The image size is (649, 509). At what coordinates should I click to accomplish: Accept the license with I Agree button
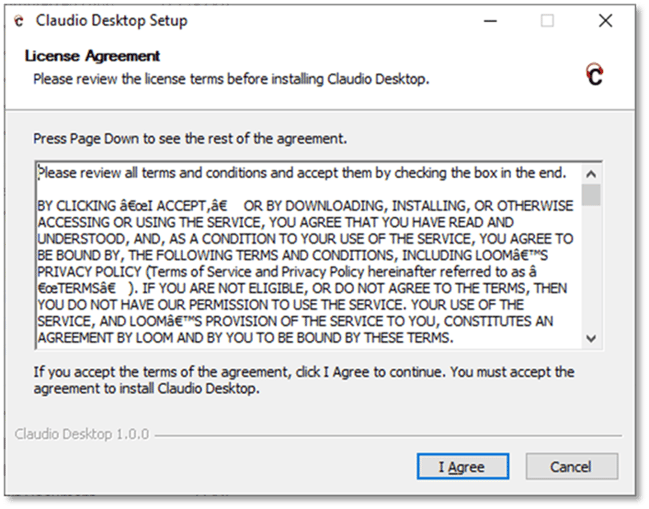tap(463, 467)
